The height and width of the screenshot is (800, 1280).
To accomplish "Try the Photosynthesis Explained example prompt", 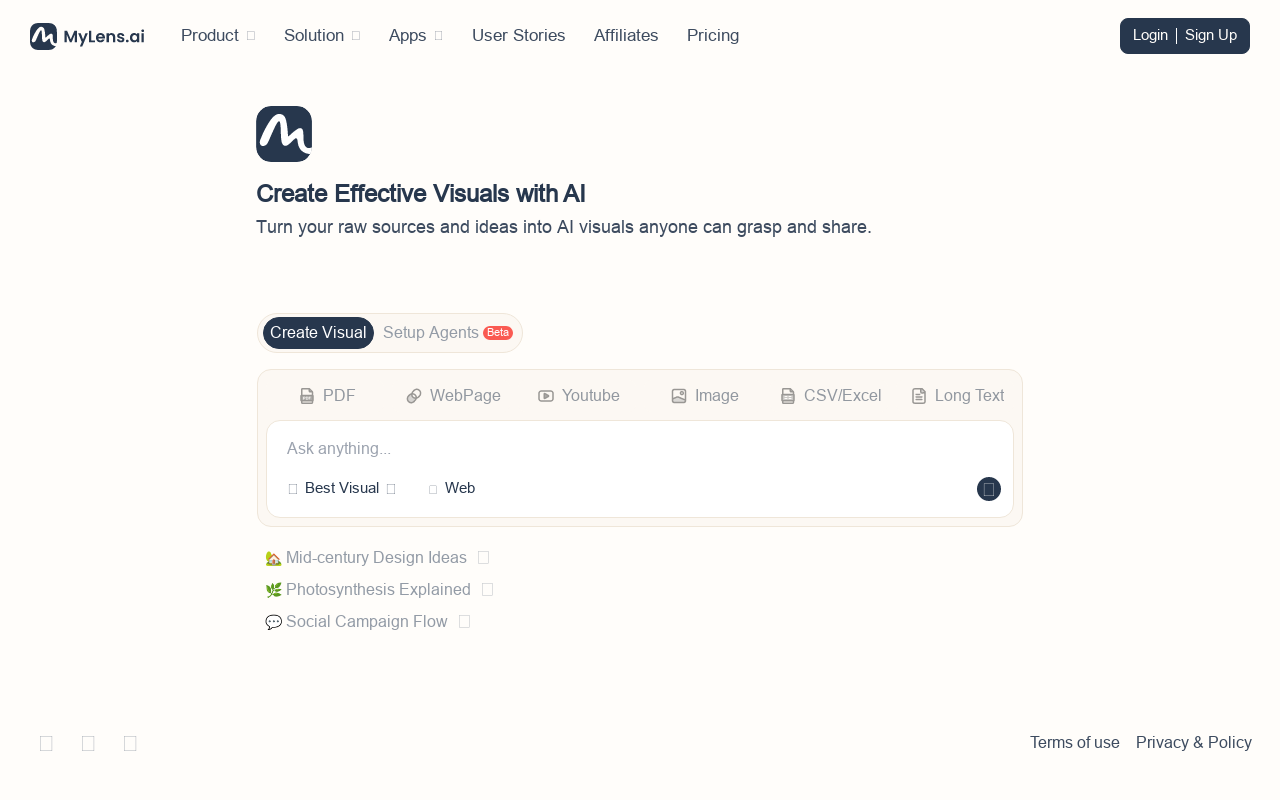I will coord(378,590).
